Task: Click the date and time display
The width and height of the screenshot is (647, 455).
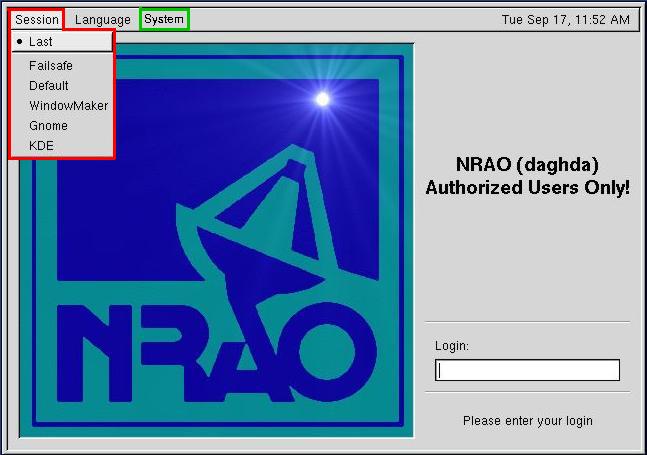Action: pos(566,19)
